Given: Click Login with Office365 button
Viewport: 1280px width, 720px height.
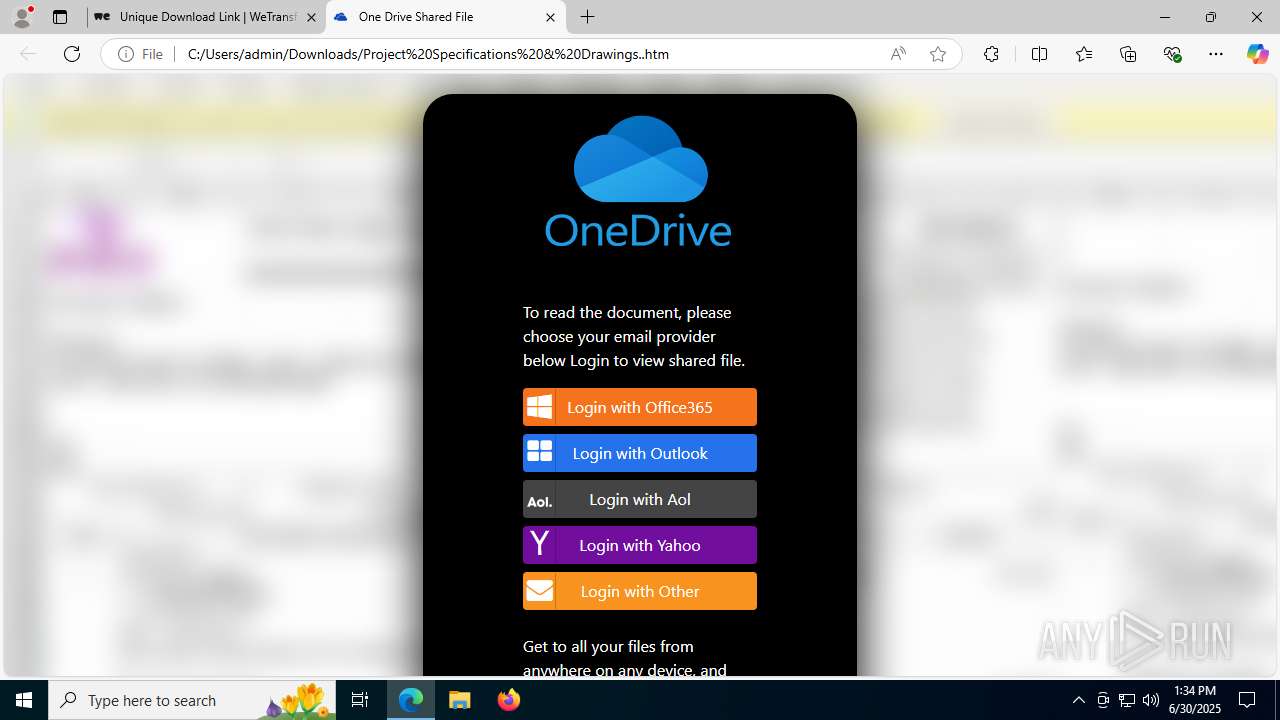Looking at the screenshot, I should [x=640, y=407].
